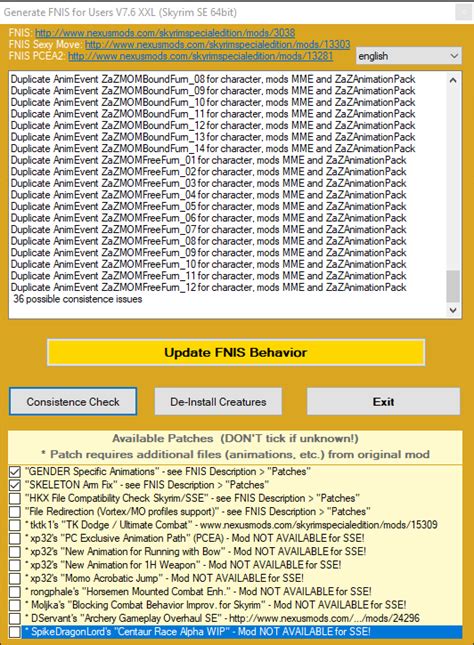Screen dimensions: 474x645
Task: Click the De-Install Creatures button
Action: coord(218,401)
